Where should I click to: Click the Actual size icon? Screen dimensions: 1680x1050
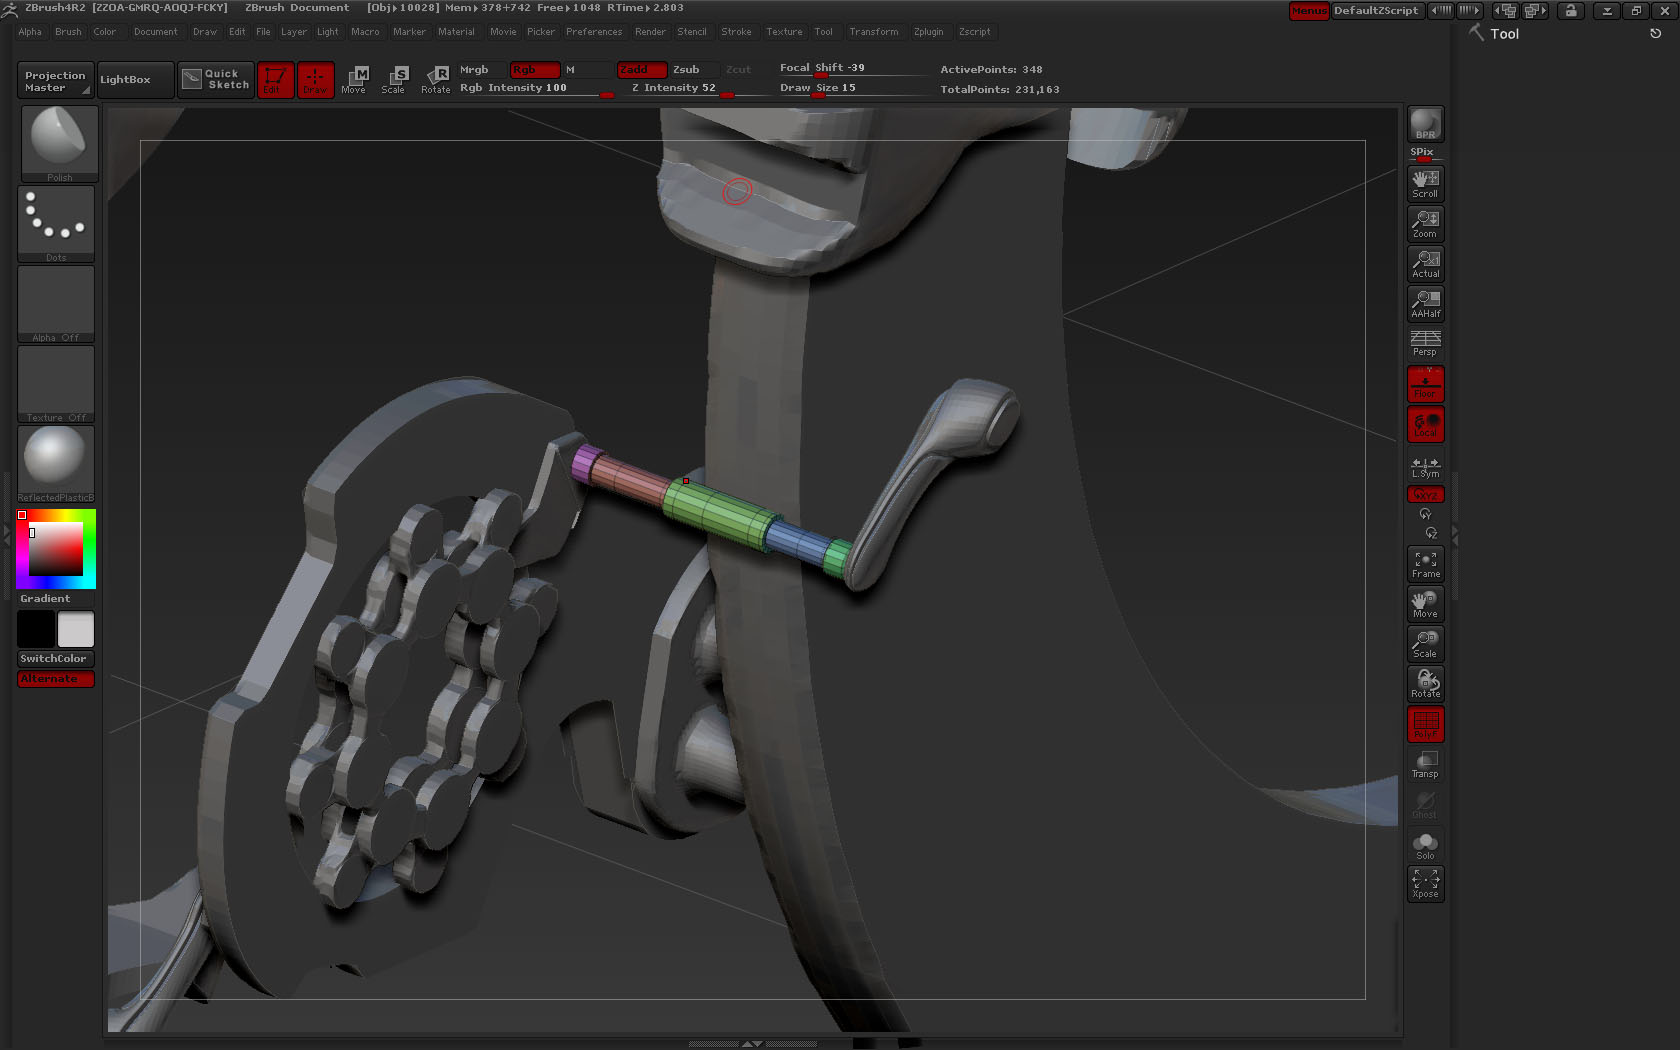click(1425, 263)
